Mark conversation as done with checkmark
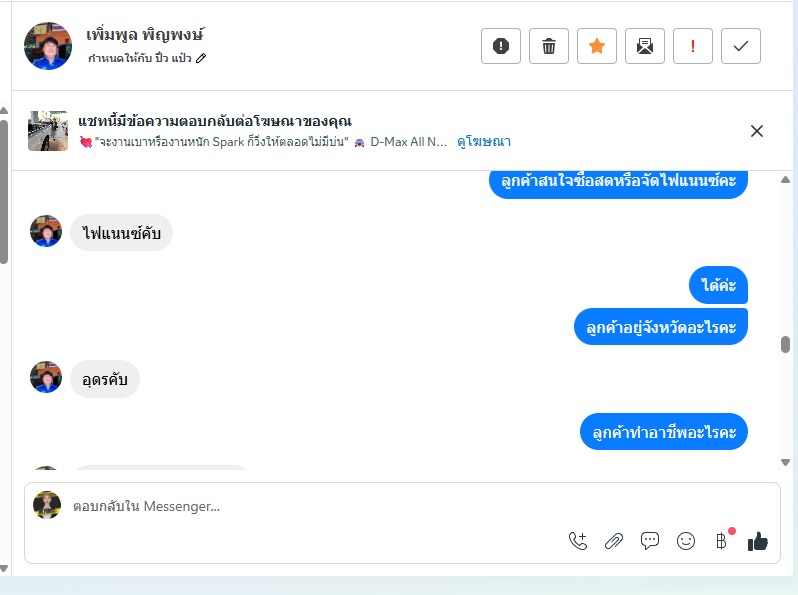This screenshot has height=595, width=798. (x=740, y=46)
